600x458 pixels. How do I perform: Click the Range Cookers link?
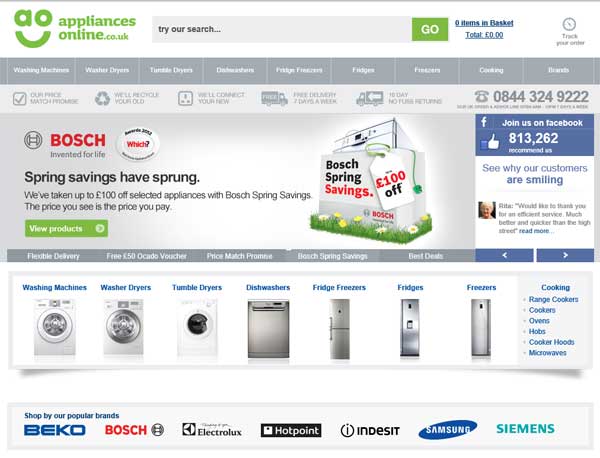553,299
